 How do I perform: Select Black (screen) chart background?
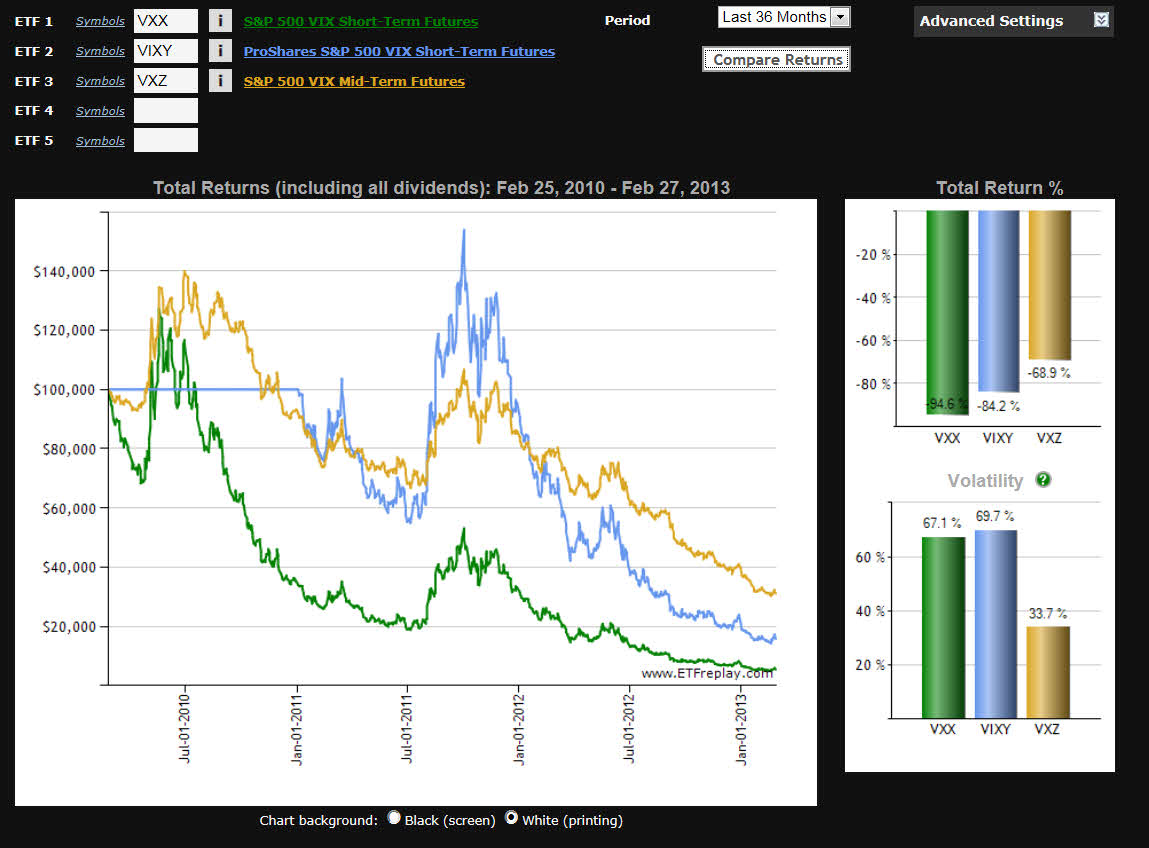coord(395,818)
